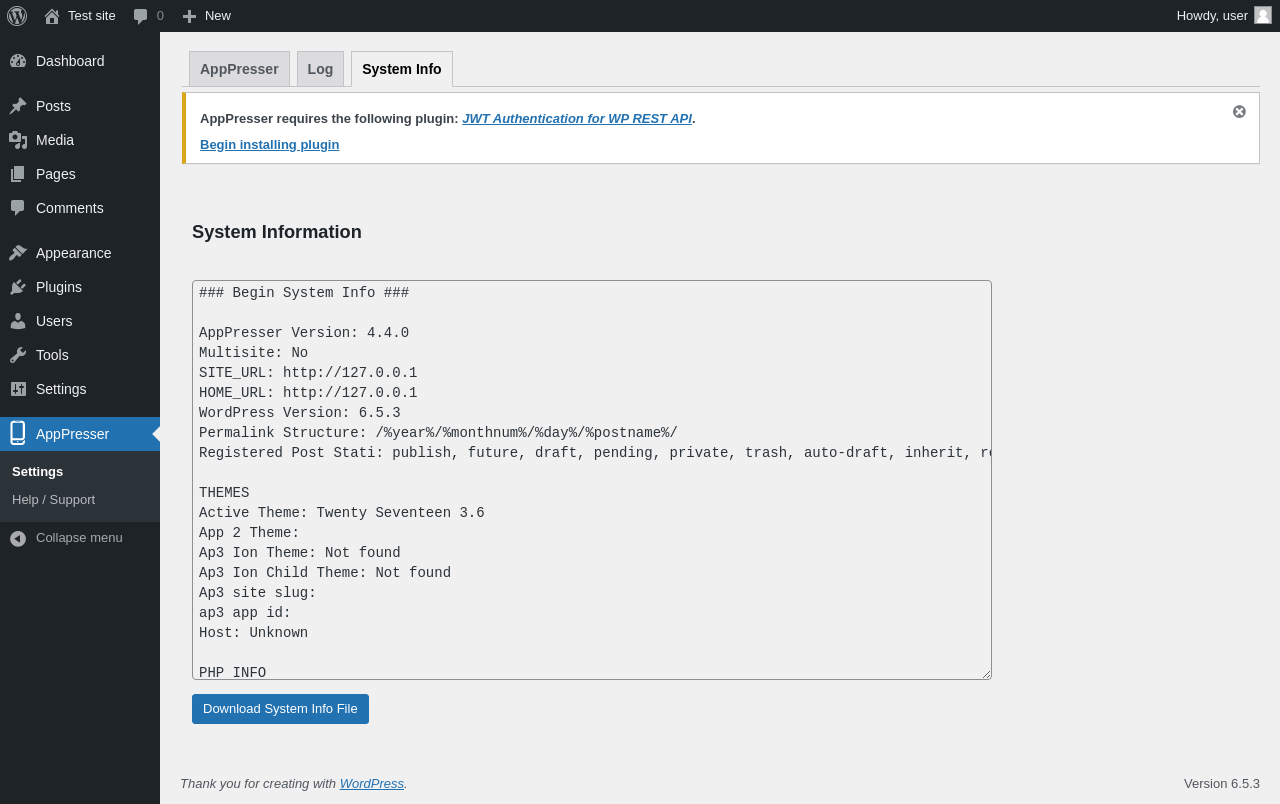Open the Test site home icon

(x=52, y=16)
